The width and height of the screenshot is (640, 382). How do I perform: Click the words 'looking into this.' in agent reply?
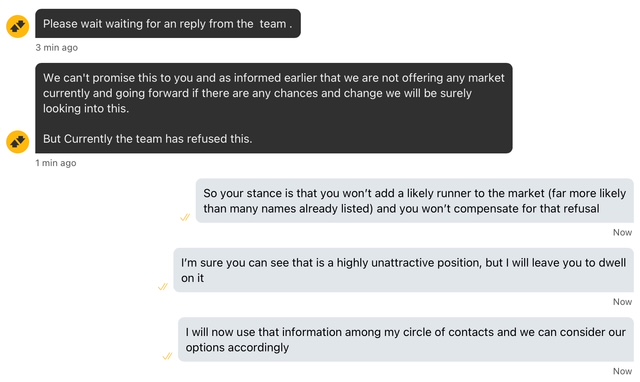pyautogui.click(x=86, y=109)
